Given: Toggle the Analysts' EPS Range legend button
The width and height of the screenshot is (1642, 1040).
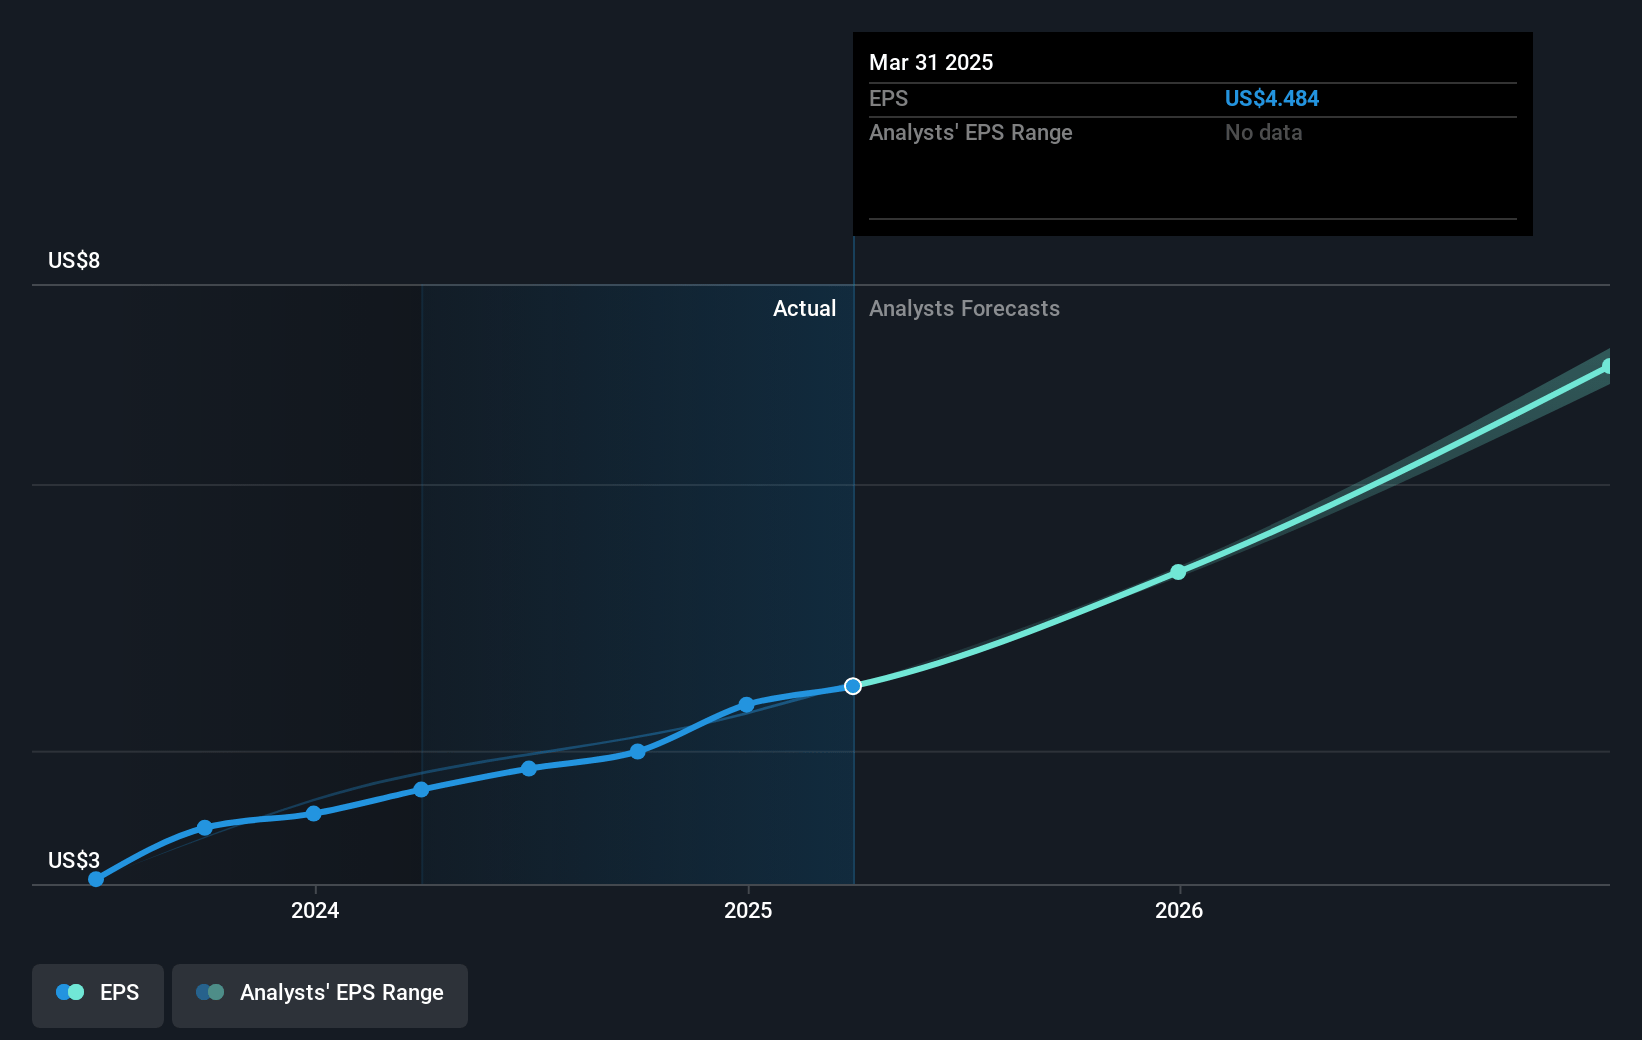Looking at the screenshot, I should [320, 995].
